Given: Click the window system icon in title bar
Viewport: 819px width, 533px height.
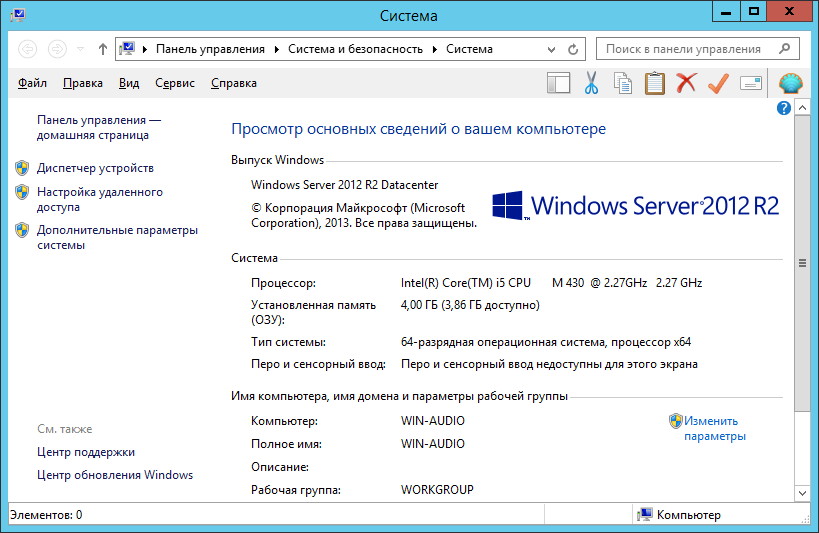Looking at the screenshot, I should [18, 14].
